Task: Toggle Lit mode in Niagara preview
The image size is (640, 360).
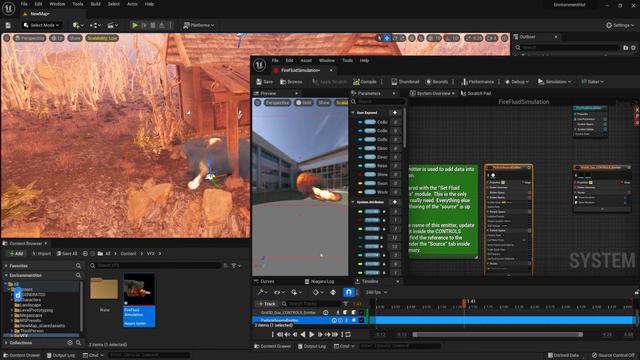Action: [x=304, y=103]
